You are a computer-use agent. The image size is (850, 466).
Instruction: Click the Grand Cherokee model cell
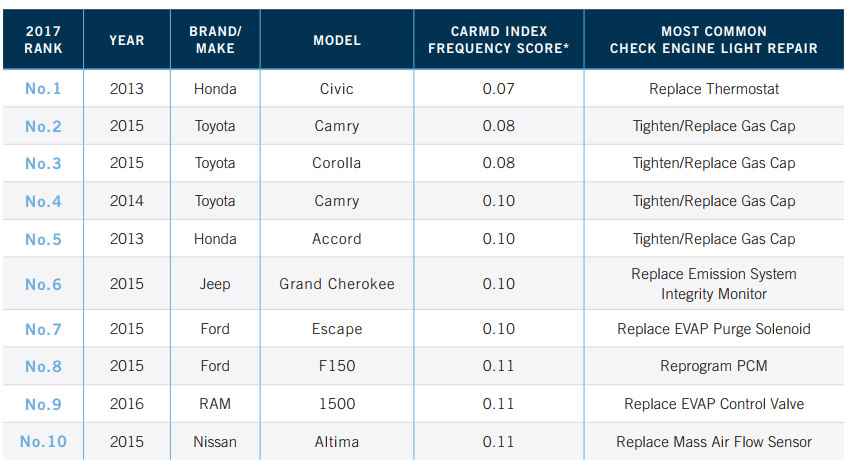337,284
